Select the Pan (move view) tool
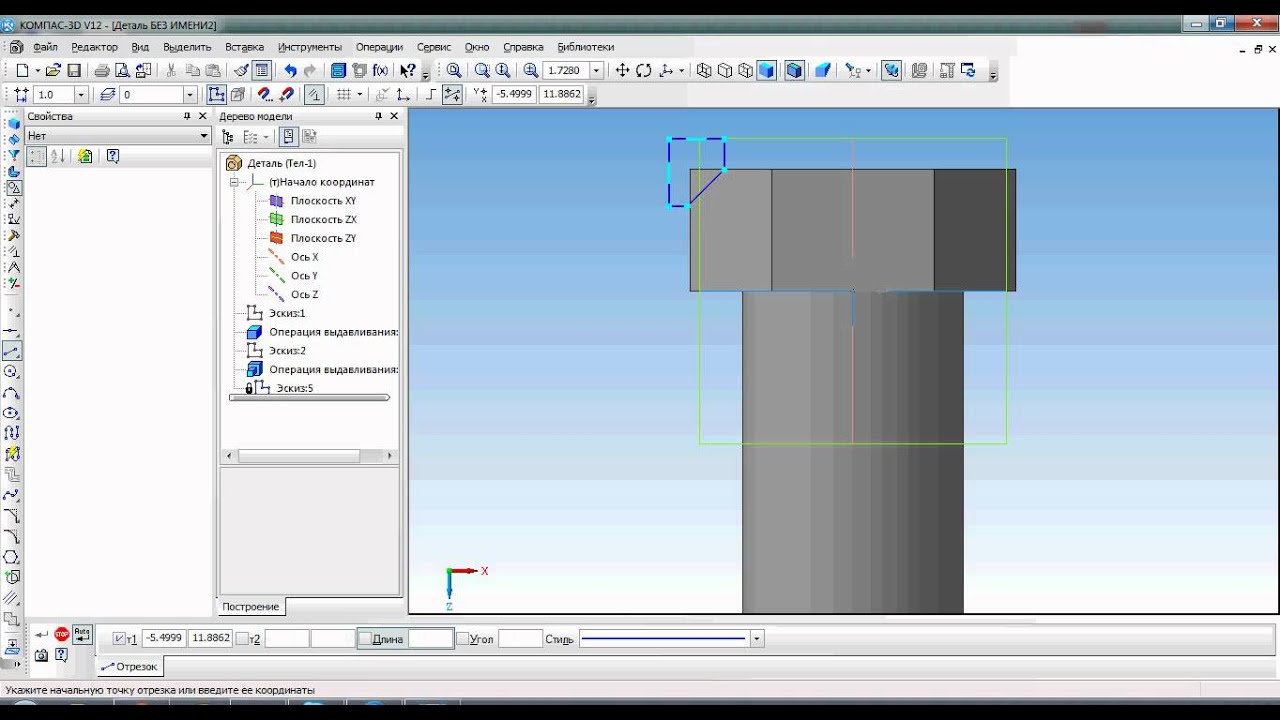This screenshot has width=1280, height=720. tap(622, 70)
